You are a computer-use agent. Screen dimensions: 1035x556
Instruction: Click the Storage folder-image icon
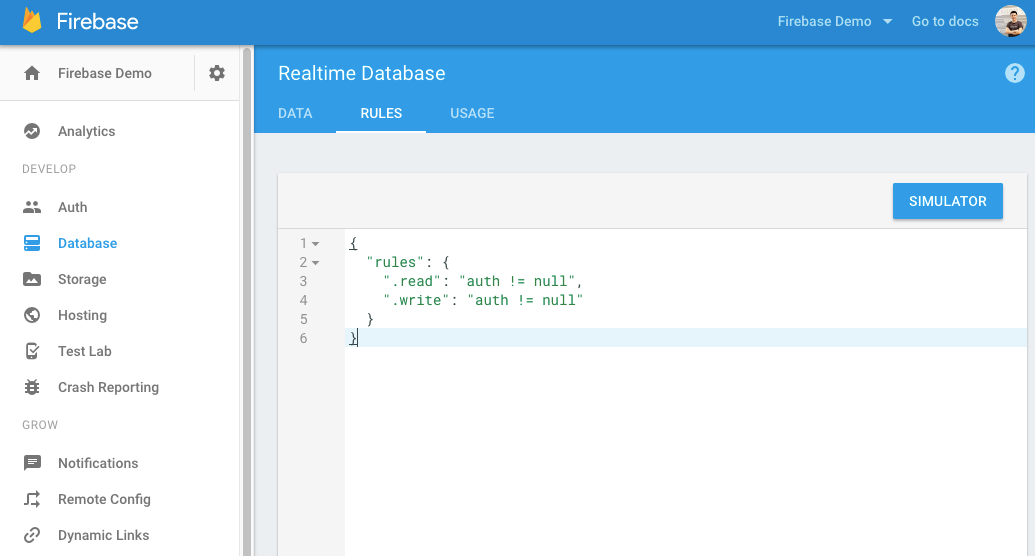[32, 279]
